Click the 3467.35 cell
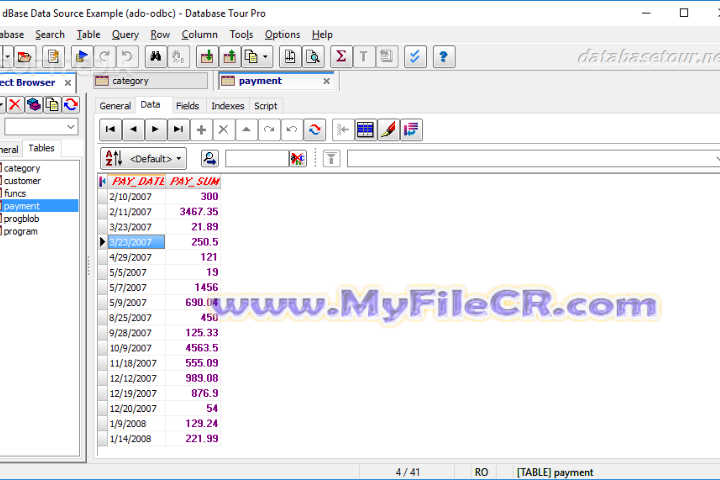Image resolution: width=720 pixels, height=480 pixels. click(x=193, y=212)
